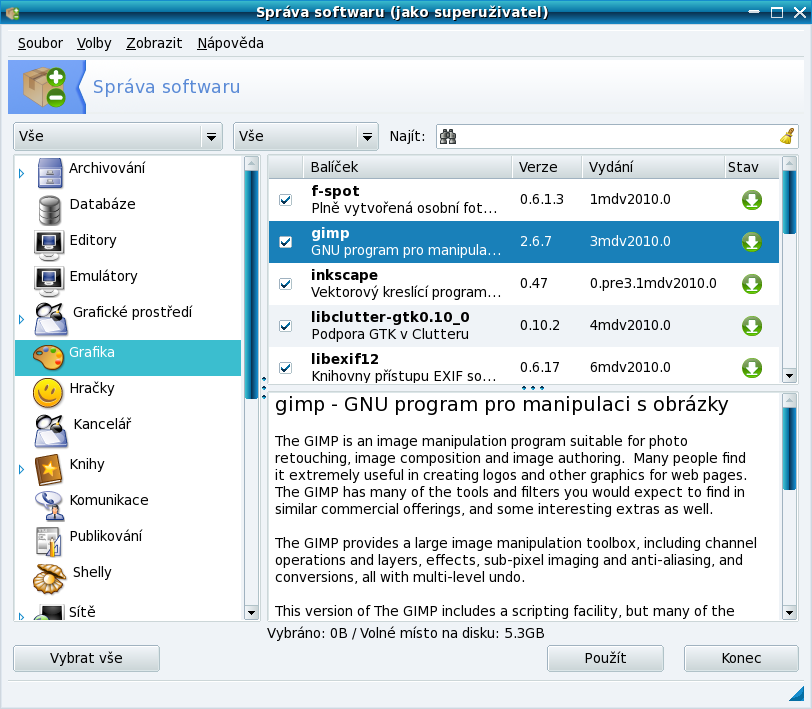Click the Grafika palette icon

tap(48, 357)
